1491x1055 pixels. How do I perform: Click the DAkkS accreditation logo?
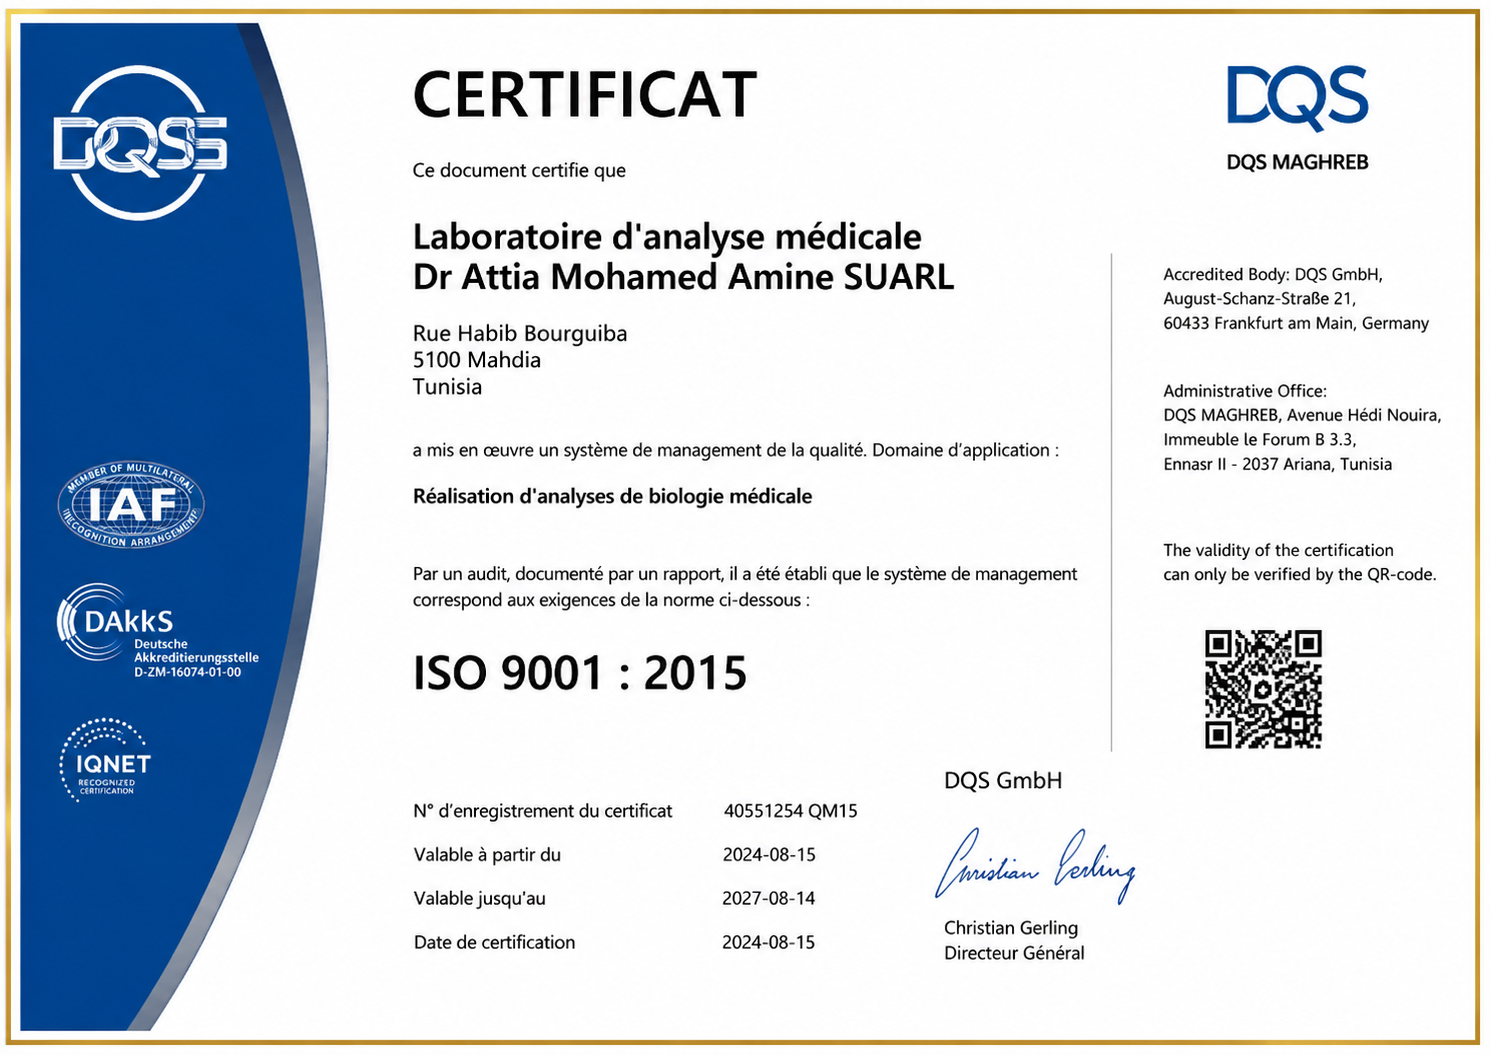pyautogui.click(x=158, y=631)
